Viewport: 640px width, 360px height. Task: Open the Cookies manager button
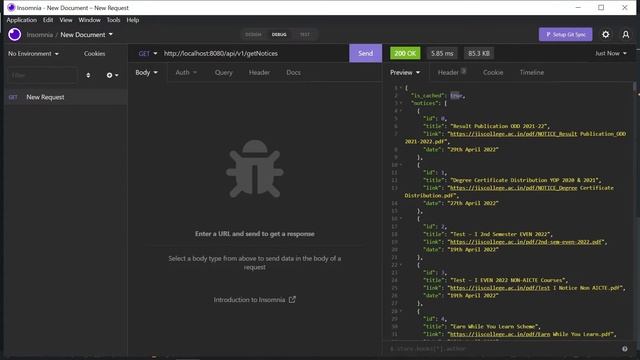pos(94,53)
